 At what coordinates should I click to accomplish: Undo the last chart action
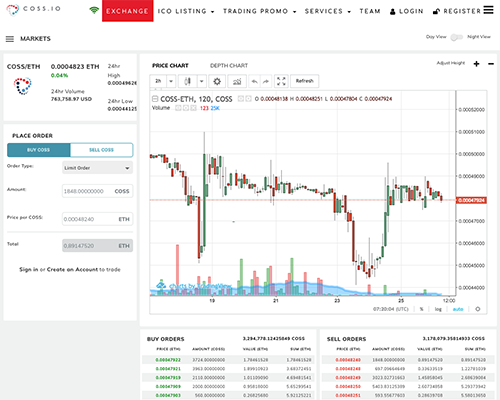coord(254,81)
